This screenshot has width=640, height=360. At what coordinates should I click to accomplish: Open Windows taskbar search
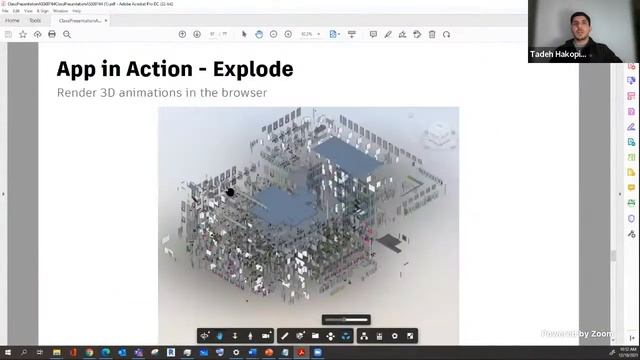pos(24,353)
